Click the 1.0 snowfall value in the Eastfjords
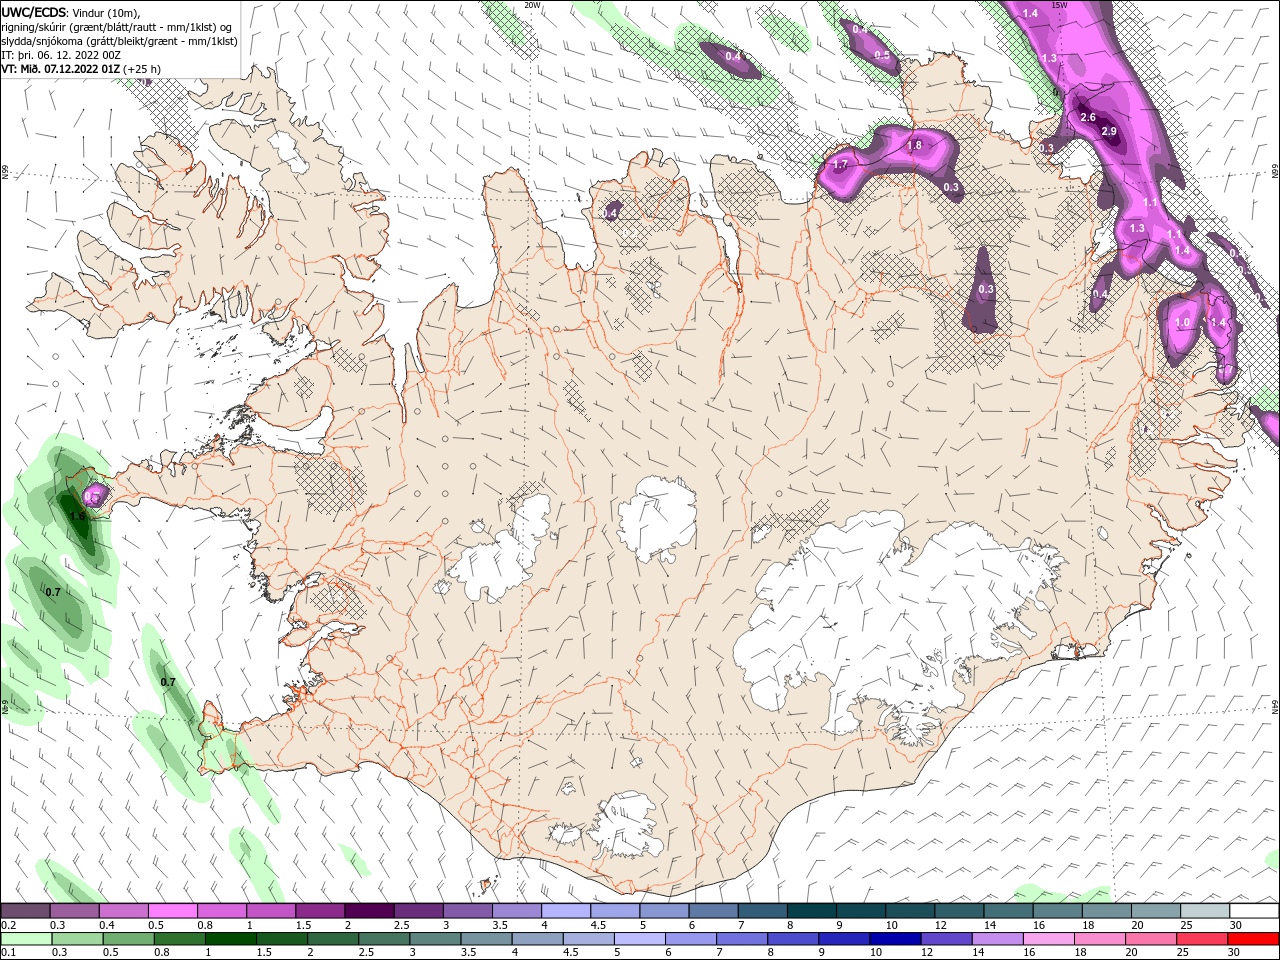 click(x=1183, y=322)
